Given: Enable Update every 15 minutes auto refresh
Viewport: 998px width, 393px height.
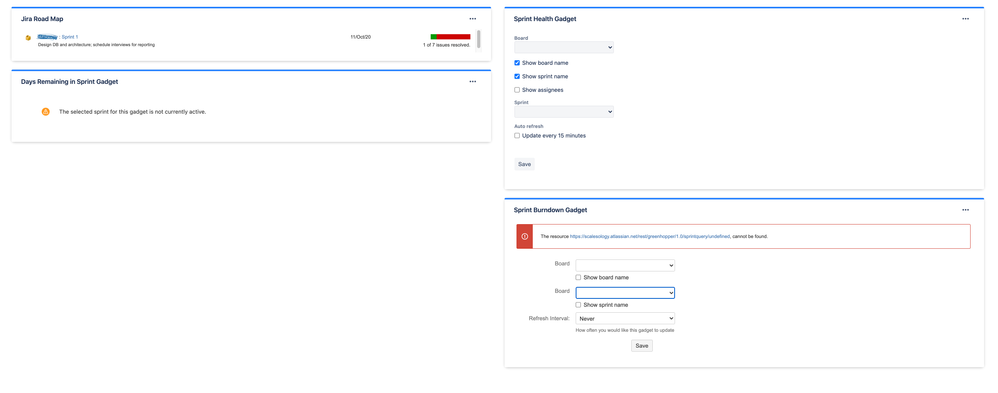Looking at the screenshot, I should (x=517, y=136).
